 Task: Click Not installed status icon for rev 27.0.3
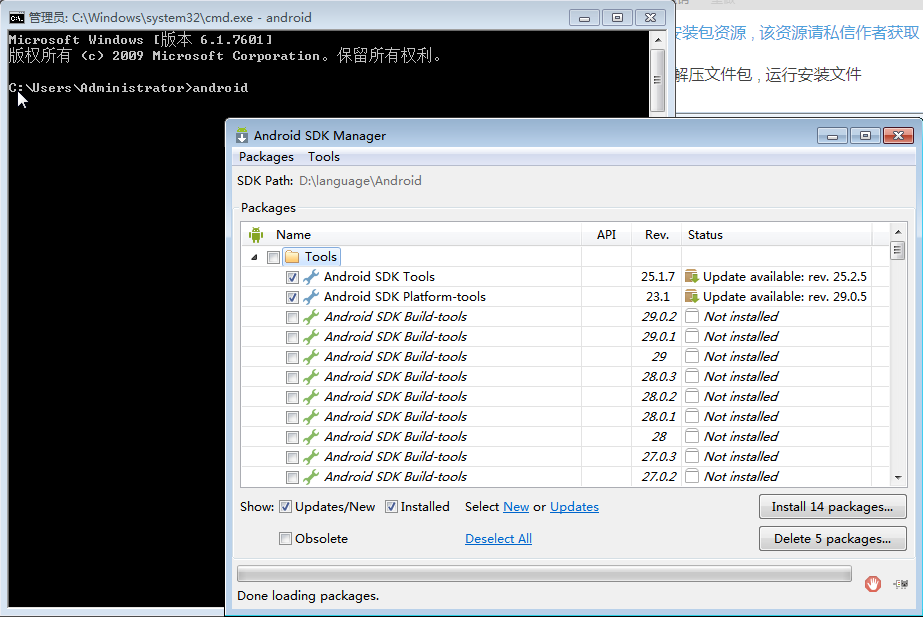[x=692, y=457]
